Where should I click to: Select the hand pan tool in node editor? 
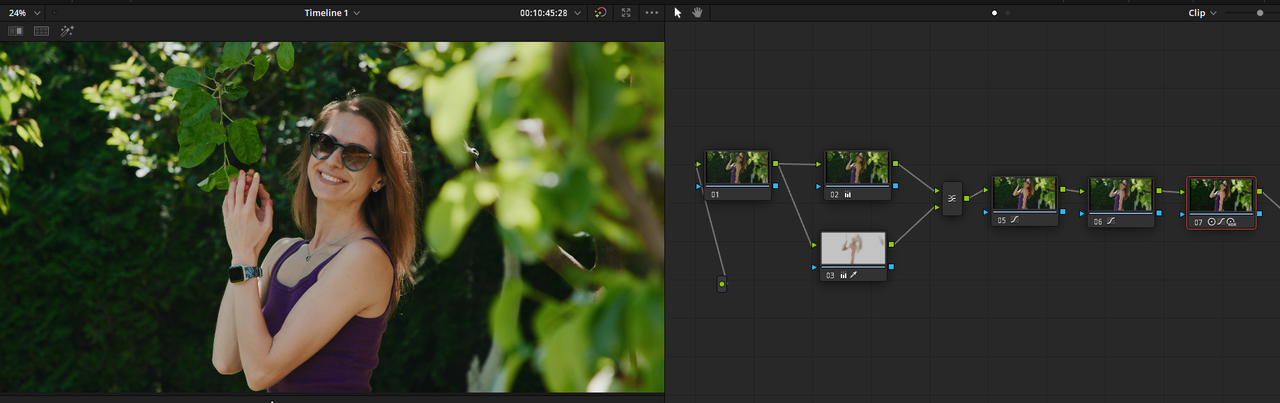click(x=699, y=13)
